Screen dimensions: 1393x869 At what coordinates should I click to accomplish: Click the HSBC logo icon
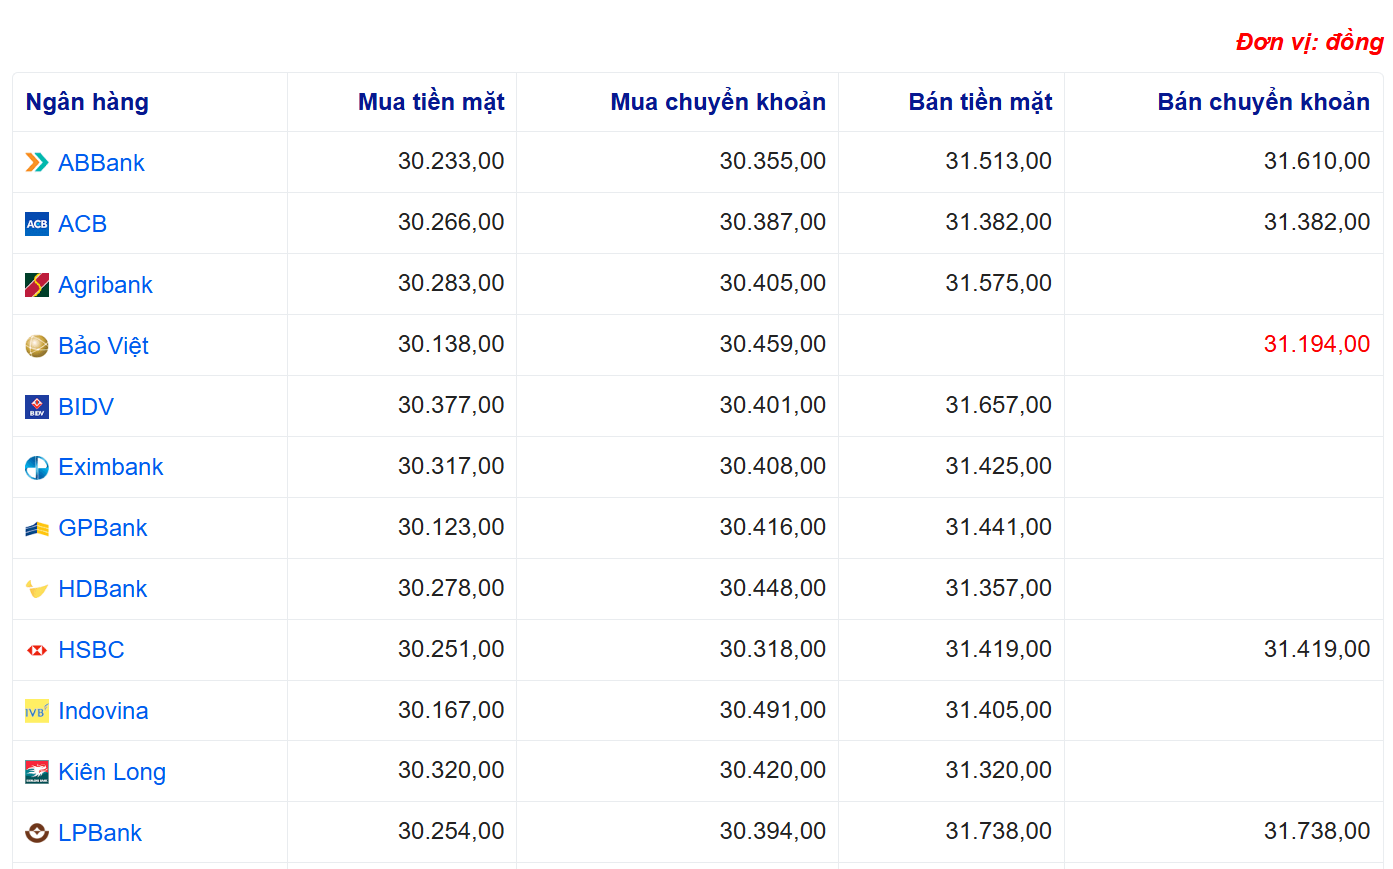(37, 651)
